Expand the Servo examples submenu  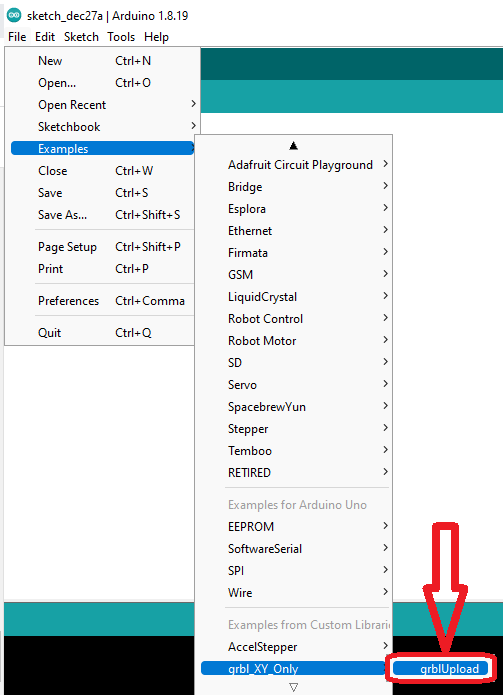[295, 385]
